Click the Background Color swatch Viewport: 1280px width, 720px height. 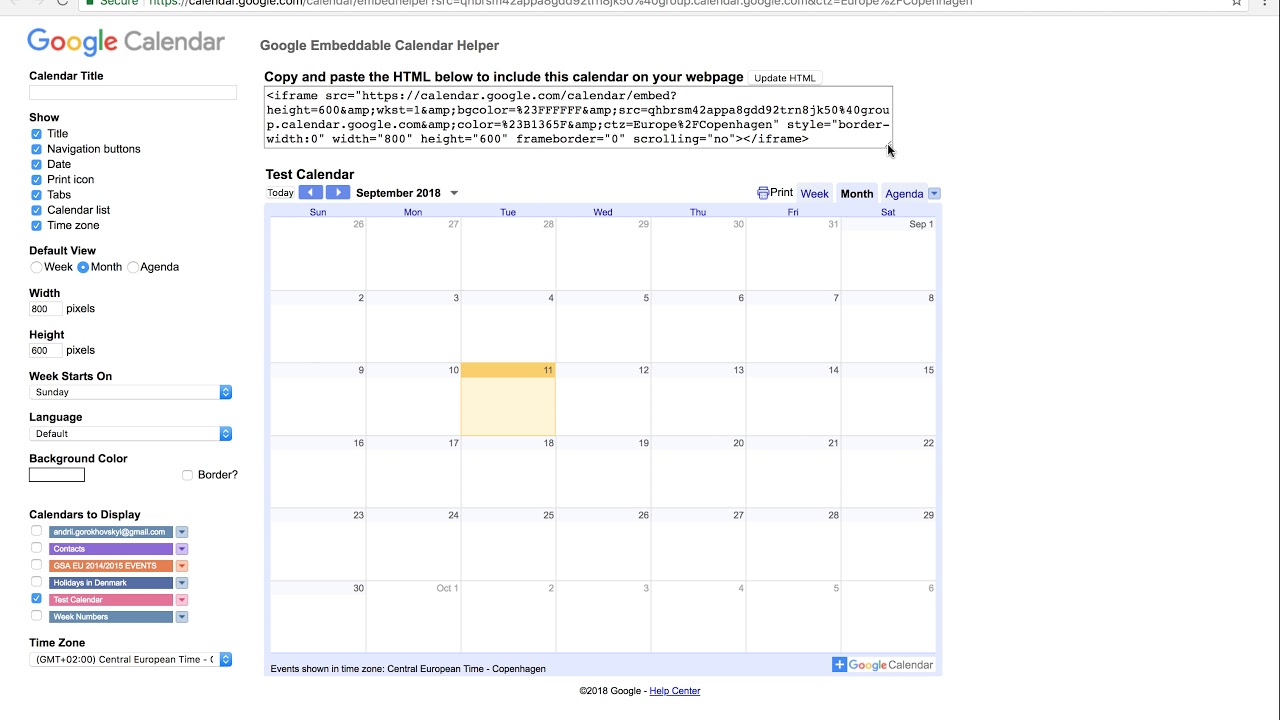click(57, 475)
